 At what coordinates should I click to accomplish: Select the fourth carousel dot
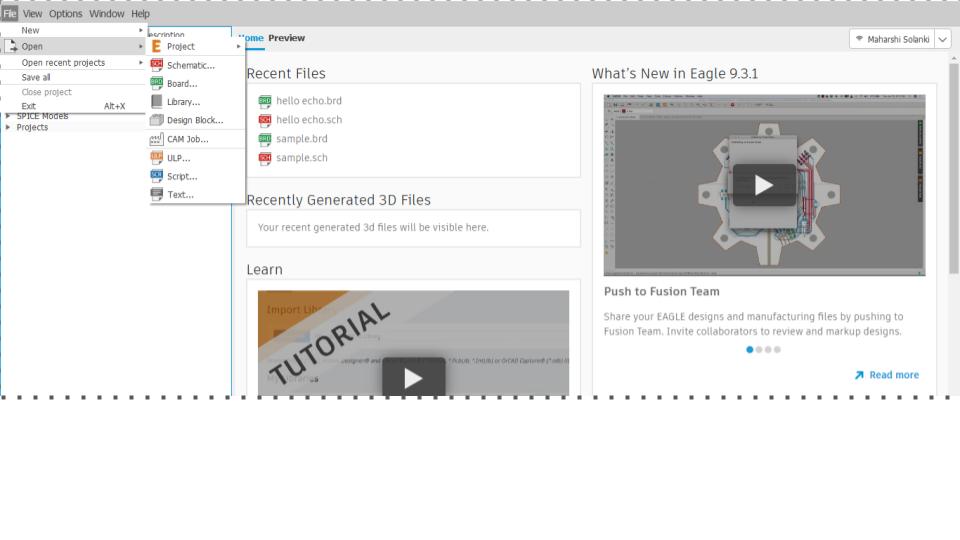coord(777,350)
